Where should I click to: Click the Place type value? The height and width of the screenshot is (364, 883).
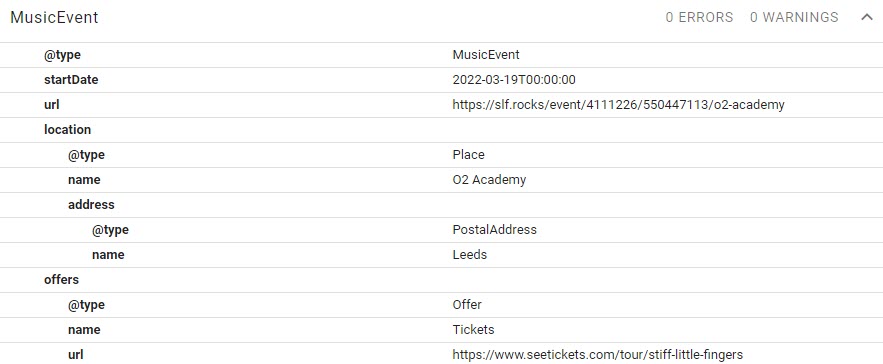[469, 155]
